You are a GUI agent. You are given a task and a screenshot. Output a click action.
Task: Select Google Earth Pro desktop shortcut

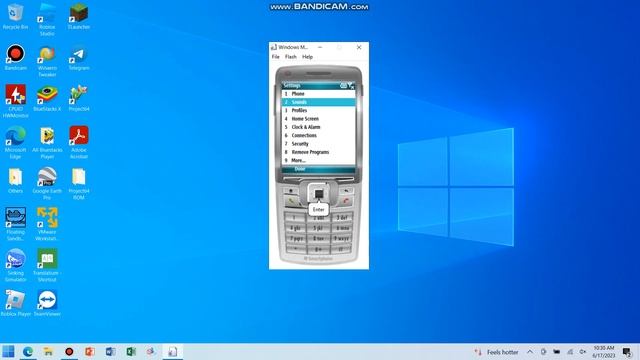47,183
